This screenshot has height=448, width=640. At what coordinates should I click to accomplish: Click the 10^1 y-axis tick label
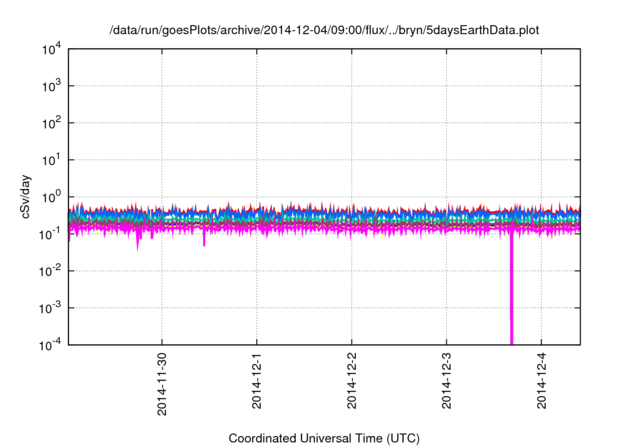tap(51, 160)
